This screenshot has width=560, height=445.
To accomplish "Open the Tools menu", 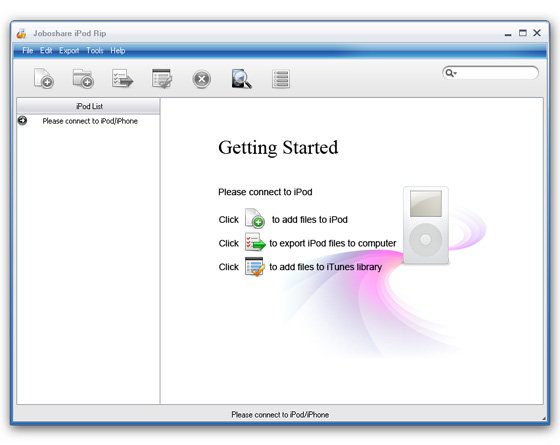I will (95, 50).
